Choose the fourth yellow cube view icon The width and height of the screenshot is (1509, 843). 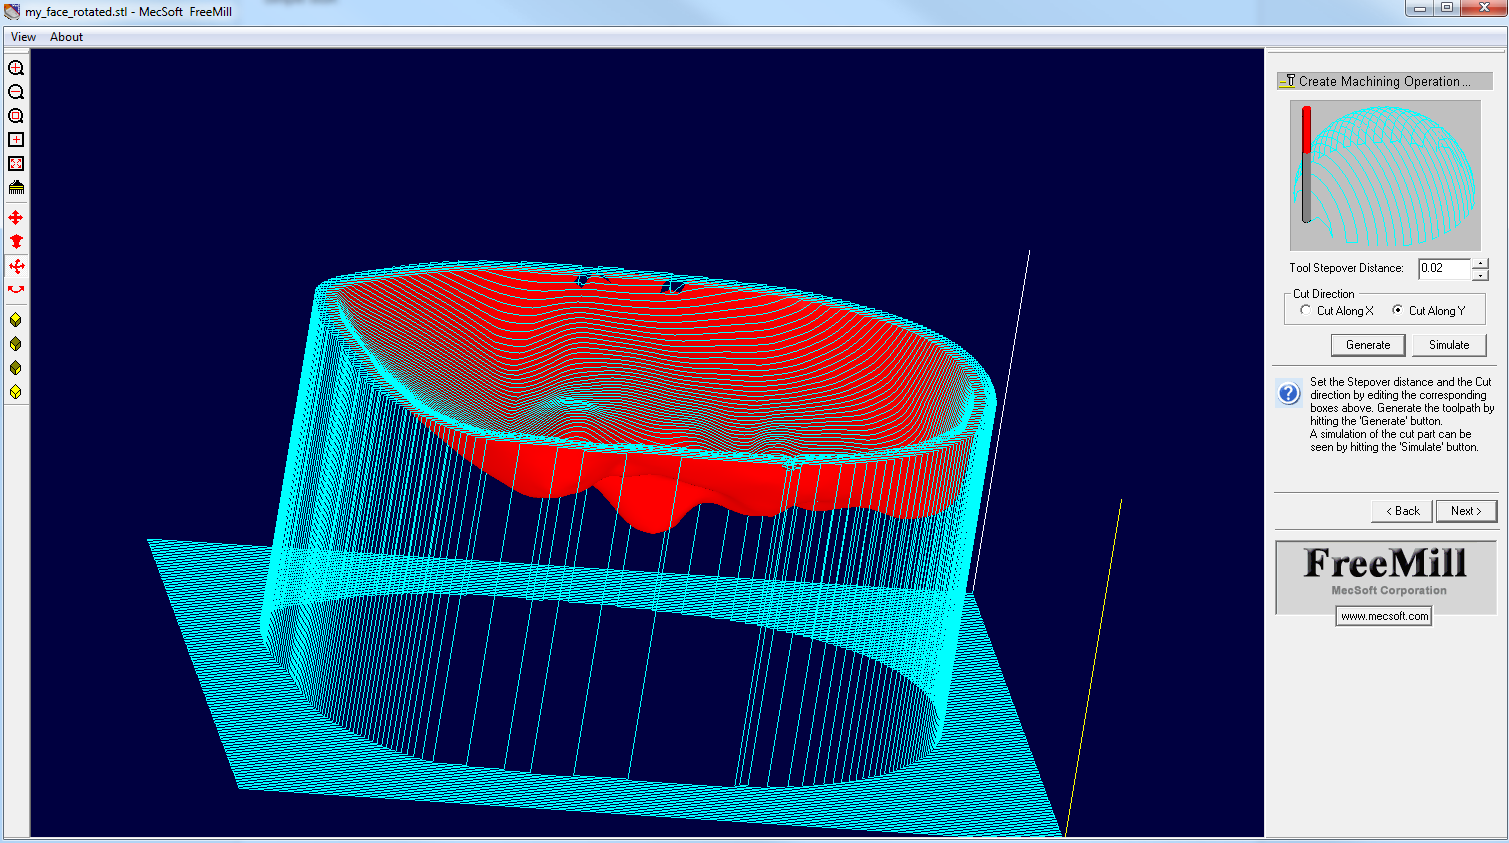pyautogui.click(x=16, y=392)
